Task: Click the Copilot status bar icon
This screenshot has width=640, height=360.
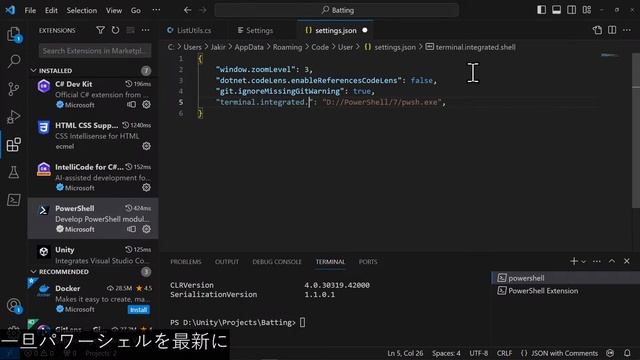Action: (x=610, y=353)
